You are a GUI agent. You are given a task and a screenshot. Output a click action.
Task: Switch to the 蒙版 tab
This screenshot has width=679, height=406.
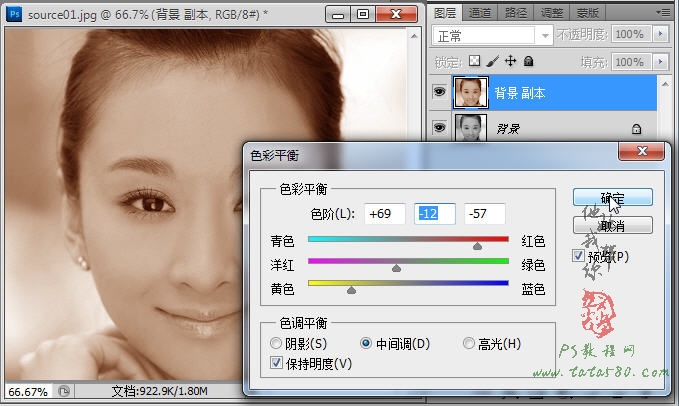click(x=587, y=13)
